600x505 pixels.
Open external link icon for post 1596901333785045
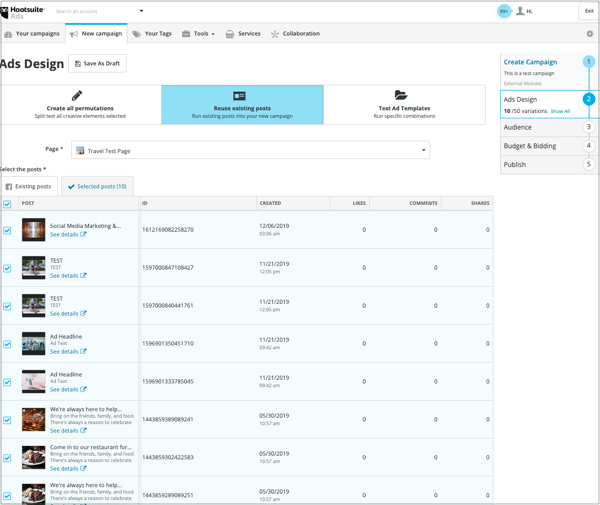pyautogui.click(x=83, y=389)
